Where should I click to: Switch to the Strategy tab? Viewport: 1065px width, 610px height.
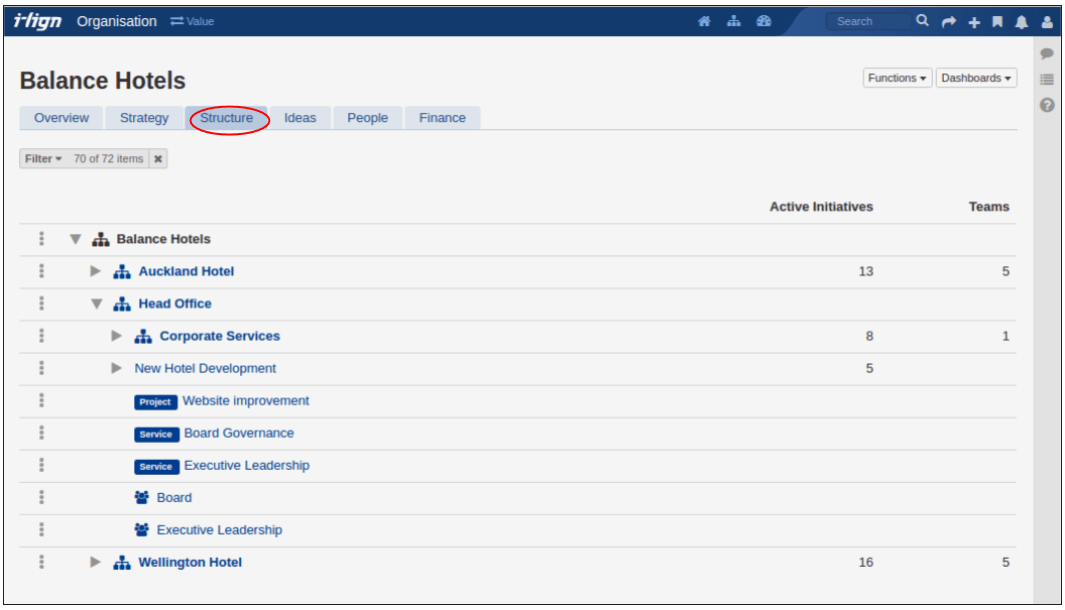pos(144,118)
